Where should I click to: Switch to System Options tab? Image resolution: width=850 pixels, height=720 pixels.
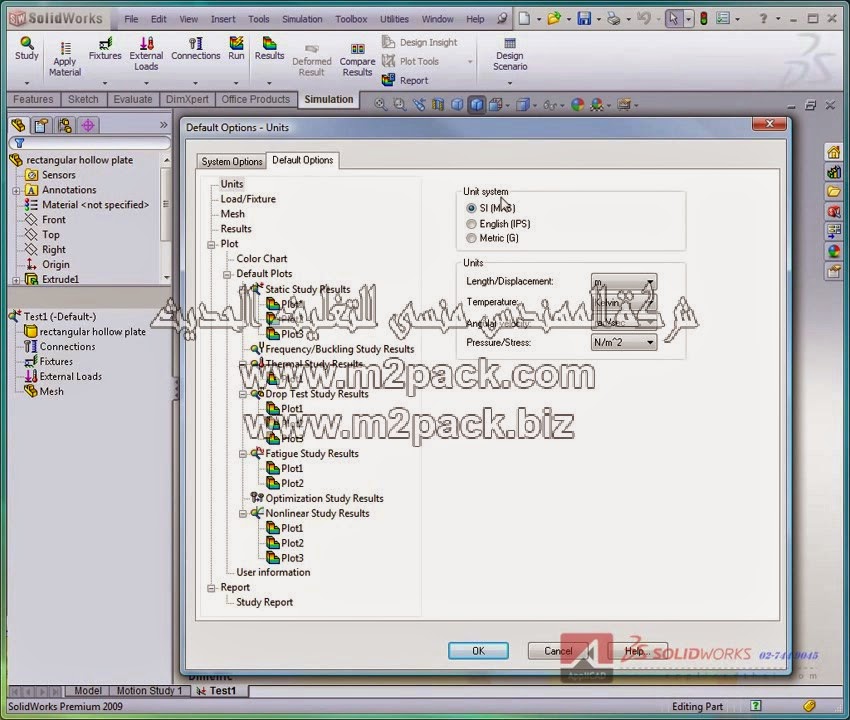[x=231, y=162]
